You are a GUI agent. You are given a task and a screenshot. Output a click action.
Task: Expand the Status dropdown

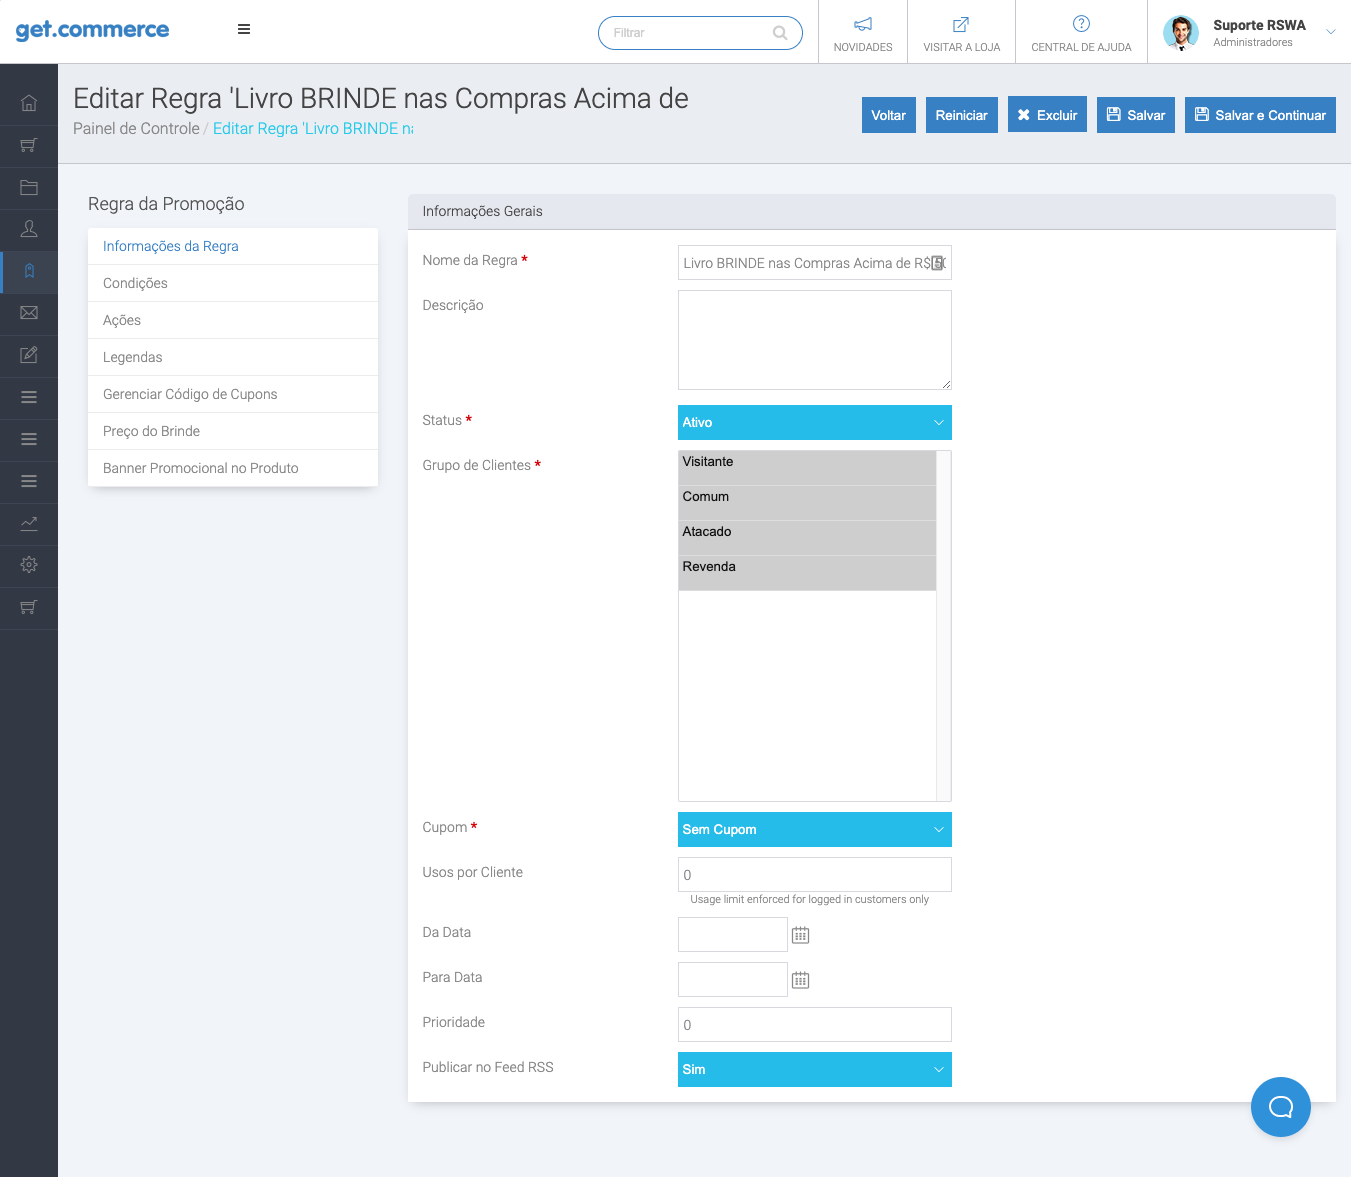pyautogui.click(x=814, y=423)
